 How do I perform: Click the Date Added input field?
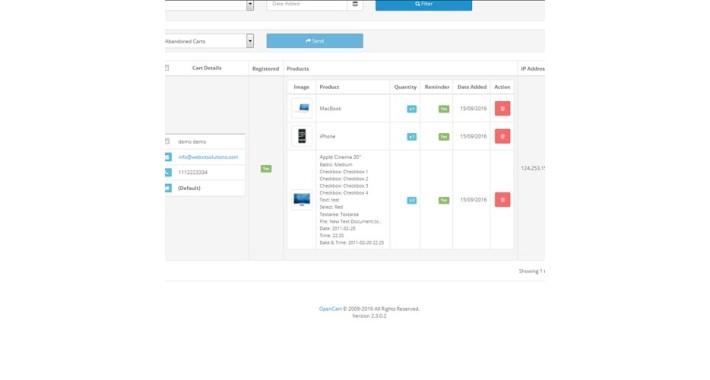pos(307,5)
